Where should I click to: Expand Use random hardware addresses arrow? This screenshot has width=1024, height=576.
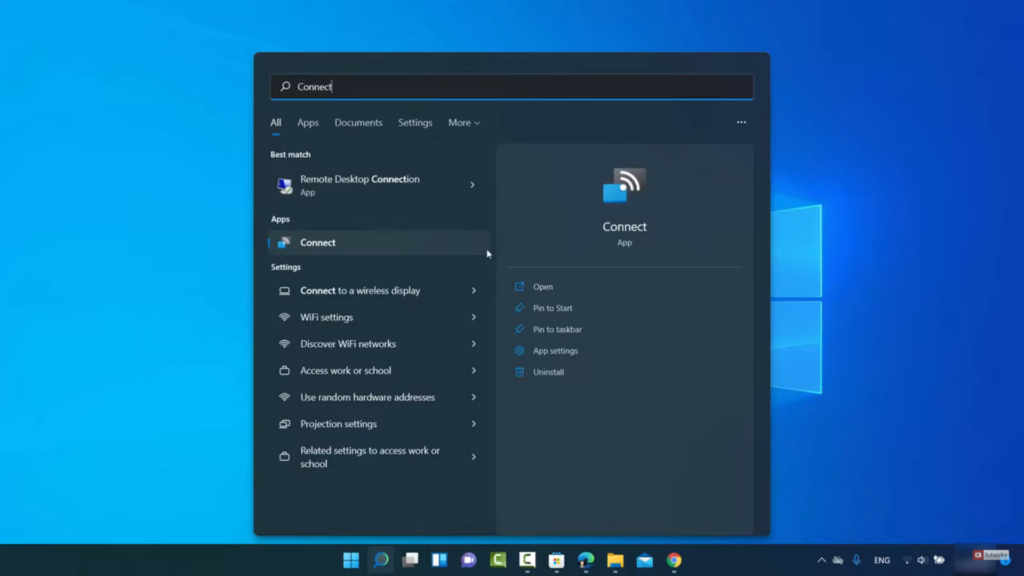click(x=473, y=397)
